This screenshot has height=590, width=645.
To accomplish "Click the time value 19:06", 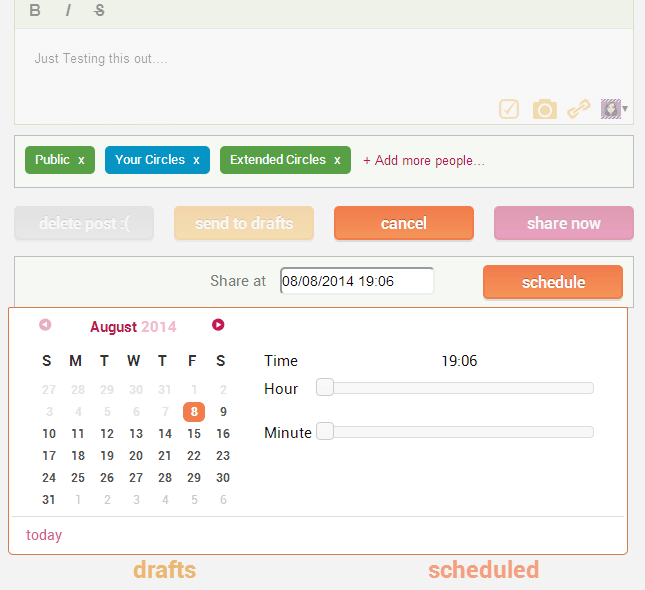I will coord(459,361).
